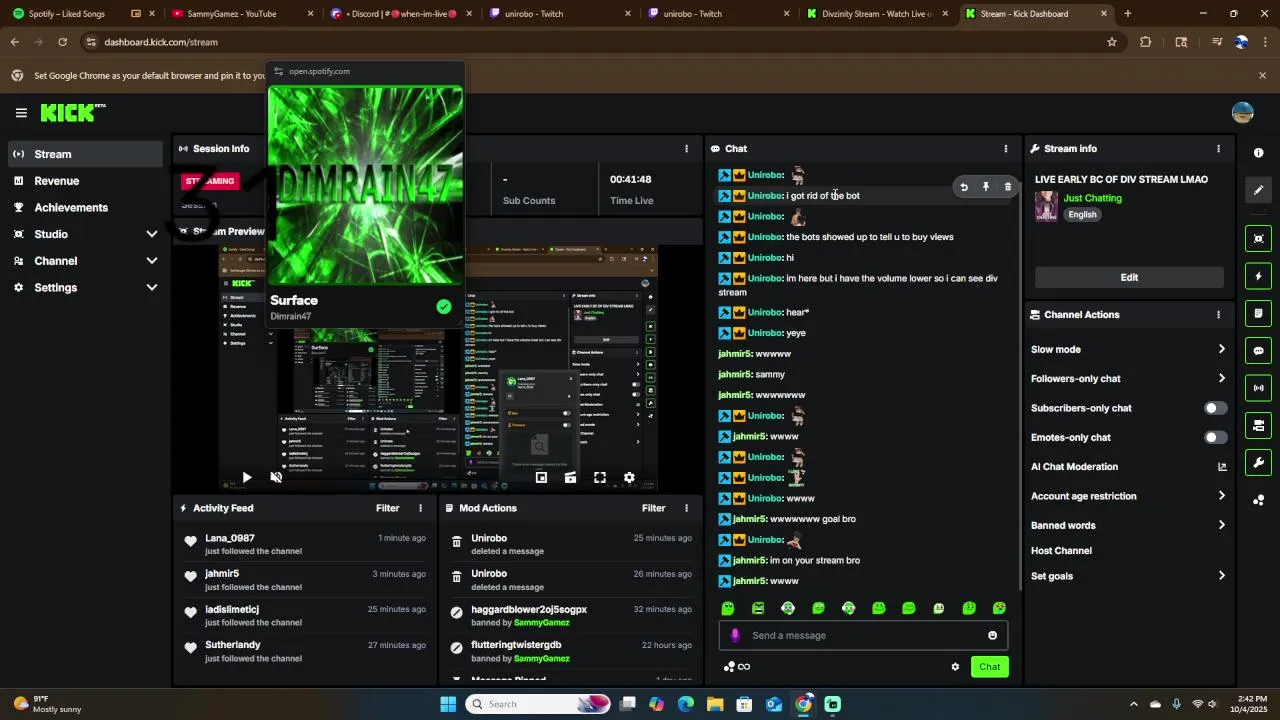Go to Revenue in the sidebar
Screen dimensions: 1280x720
[85, 181]
